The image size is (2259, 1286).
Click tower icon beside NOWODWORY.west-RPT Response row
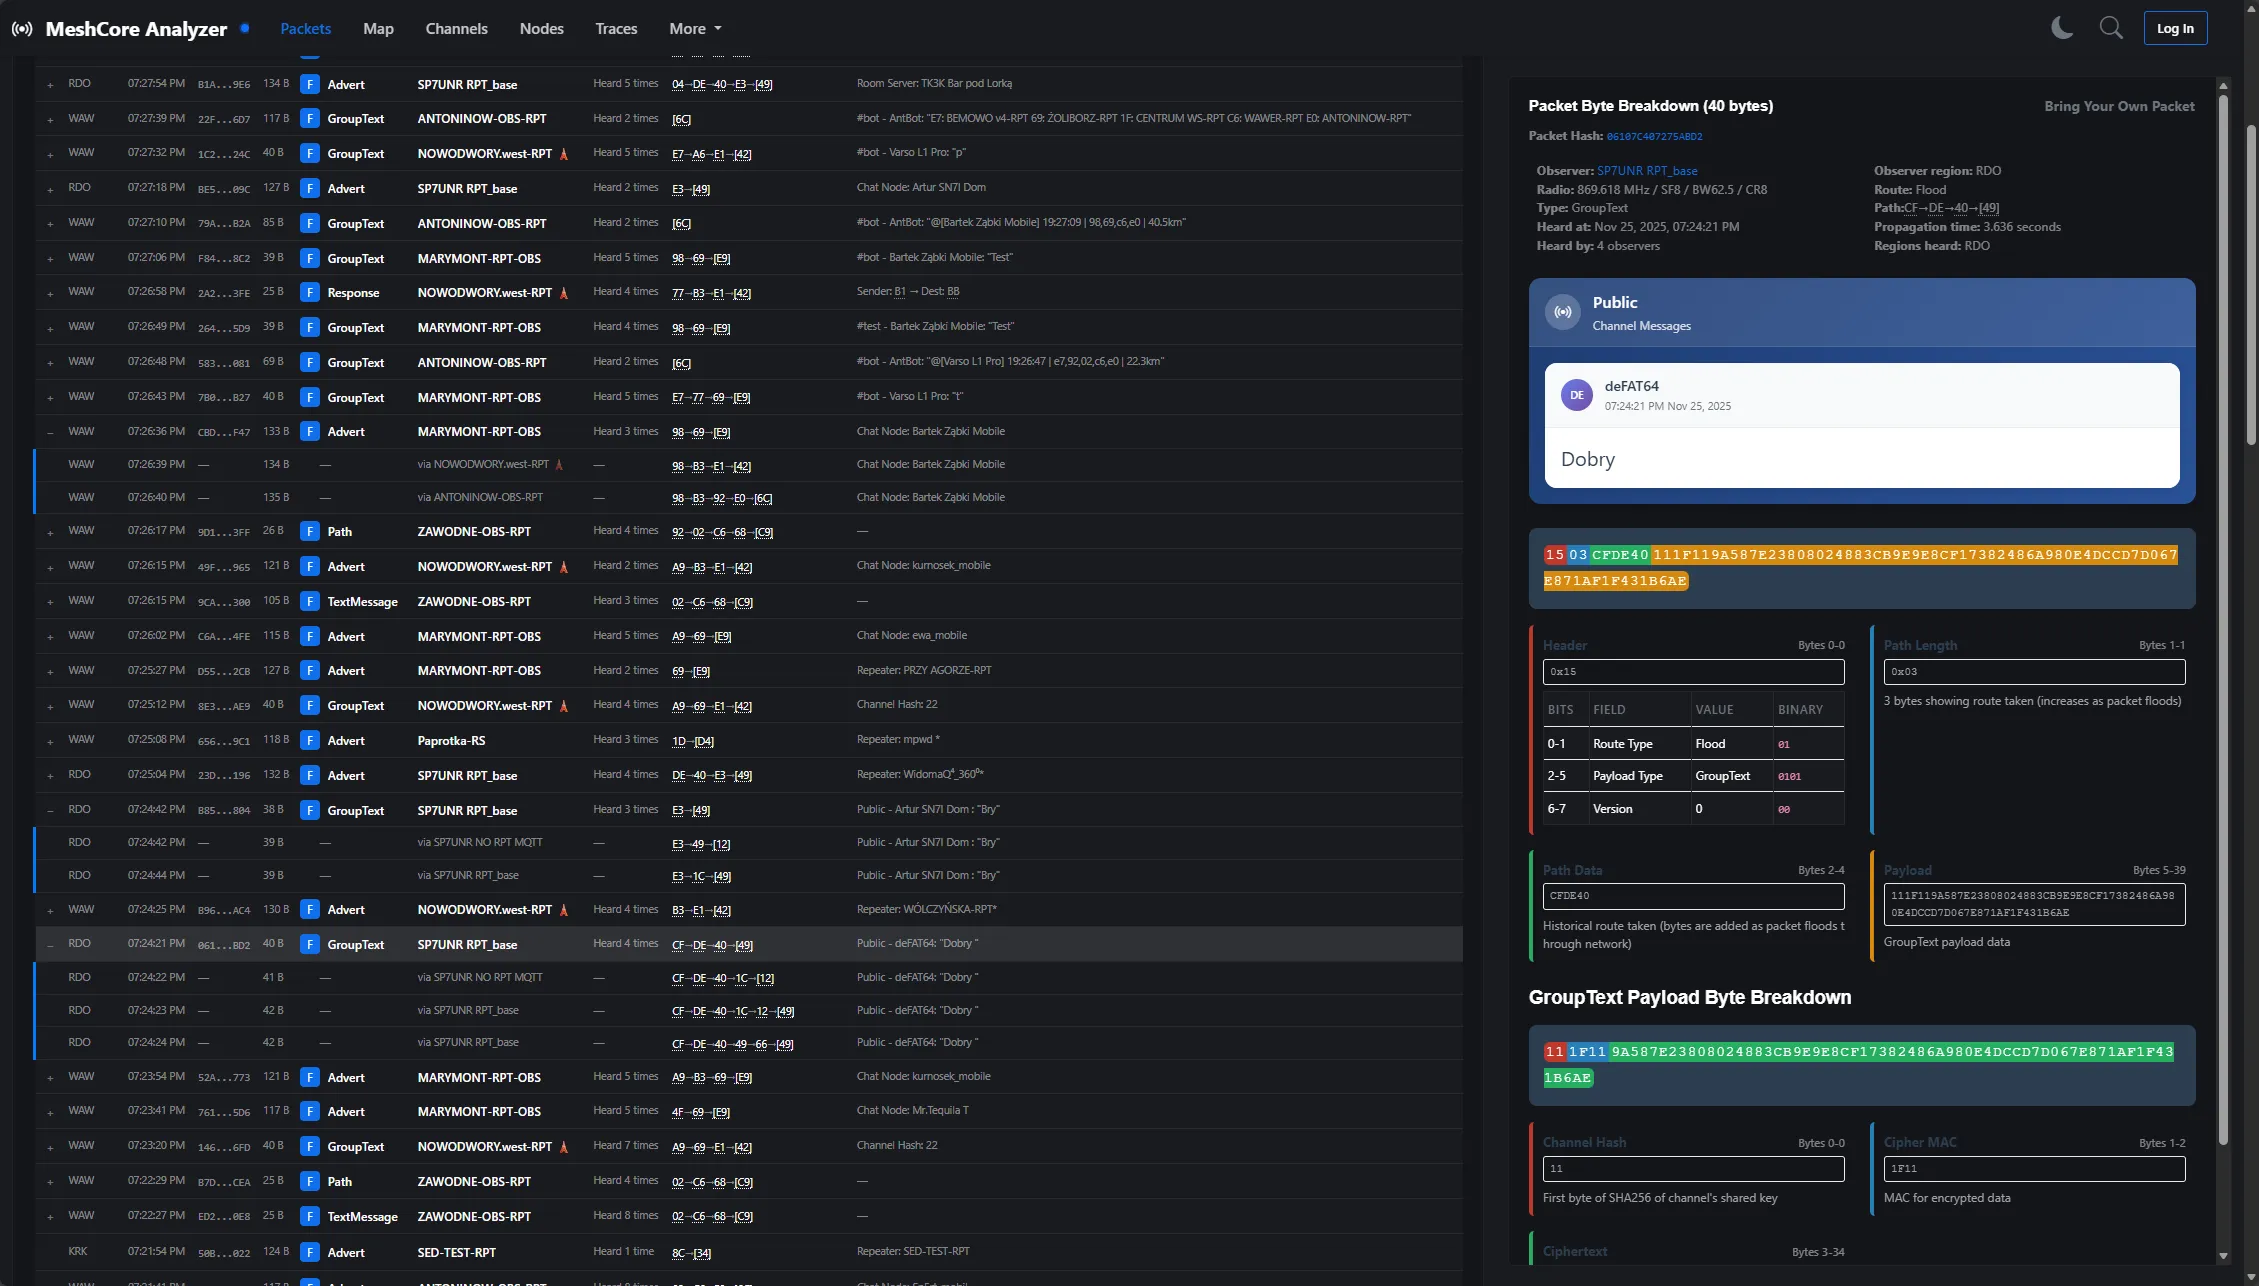(x=564, y=293)
